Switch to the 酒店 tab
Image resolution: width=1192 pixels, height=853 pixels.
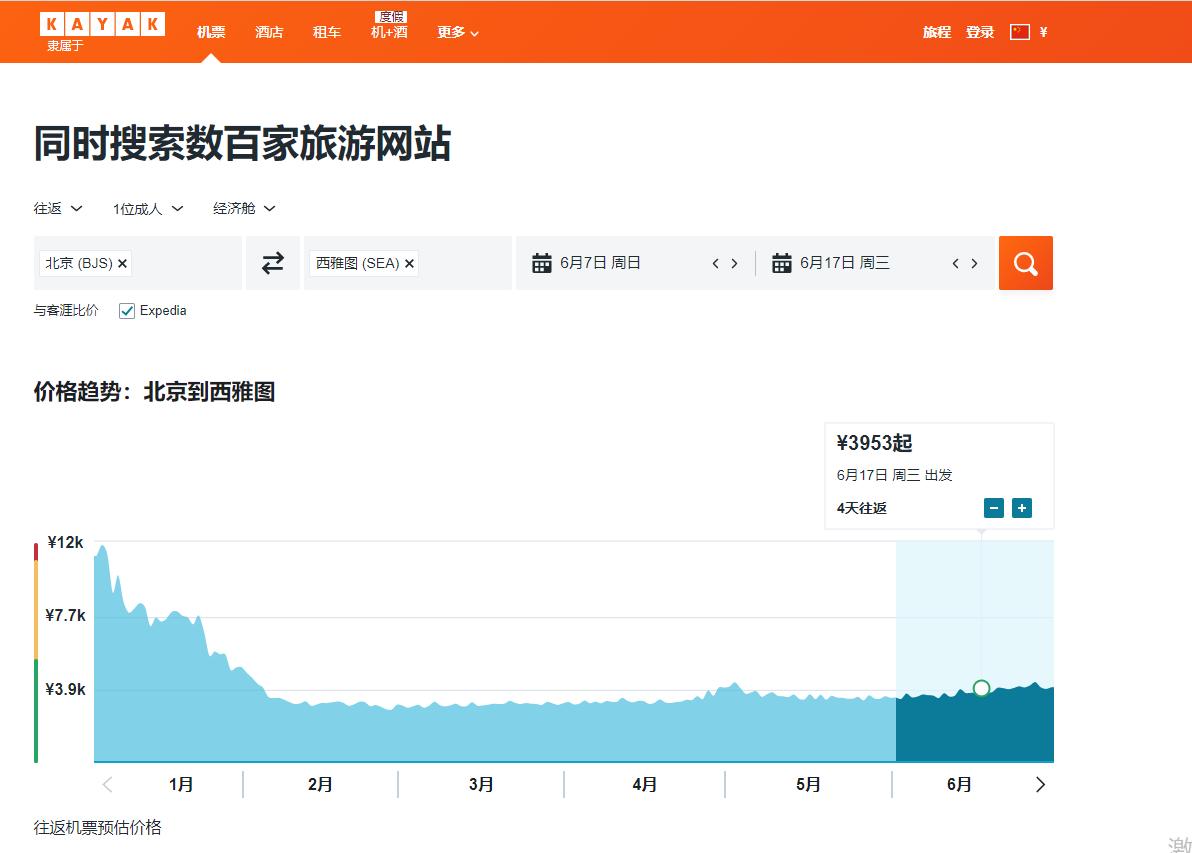point(268,31)
